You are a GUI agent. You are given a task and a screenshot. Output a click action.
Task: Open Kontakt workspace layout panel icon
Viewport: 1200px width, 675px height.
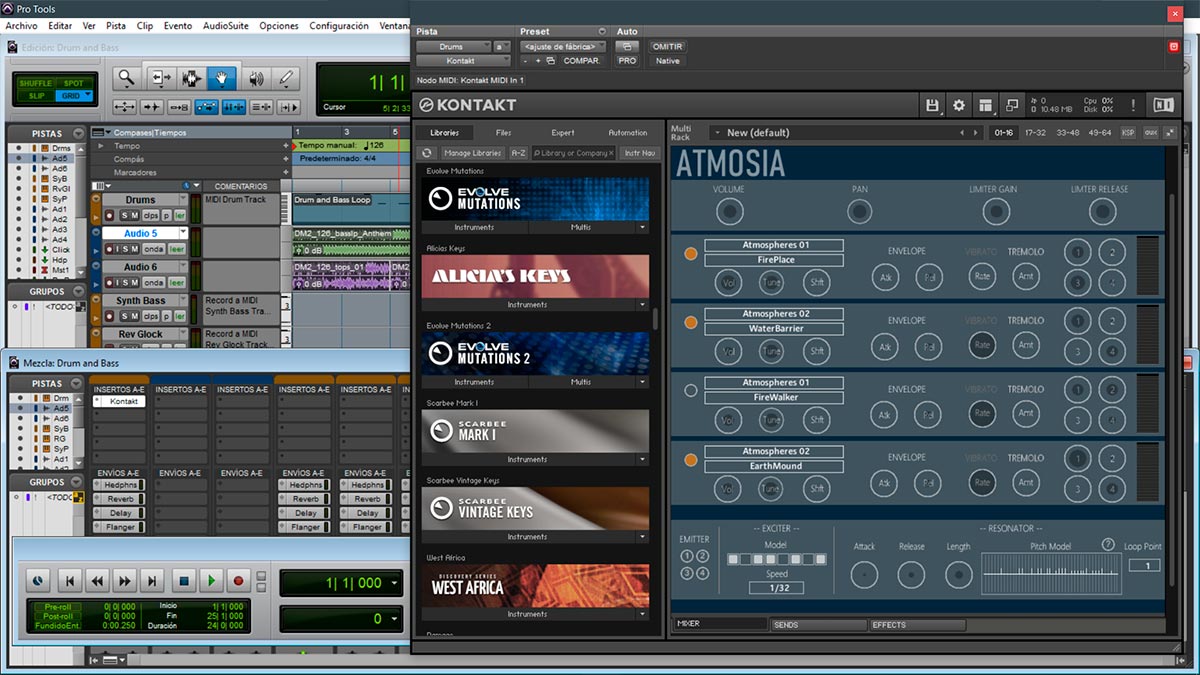986,105
